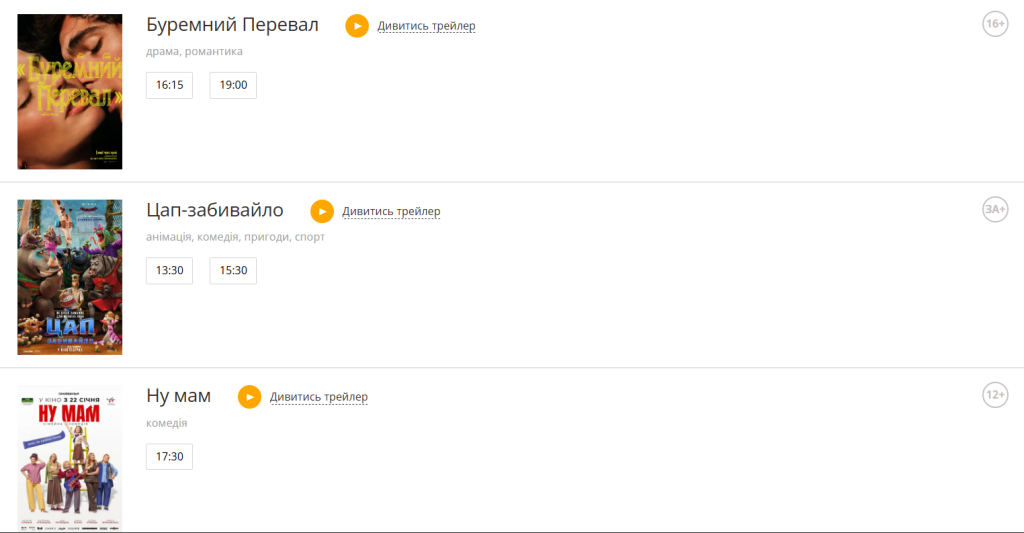Play trailer icon for Буремний Перевал

point(357,26)
